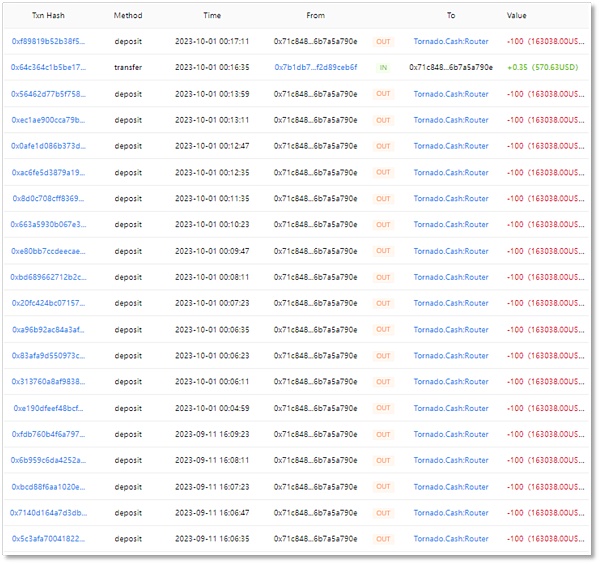Click sender address 0x7b1db7...f2d89ceb6f
The image size is (600, 564).
315,67
